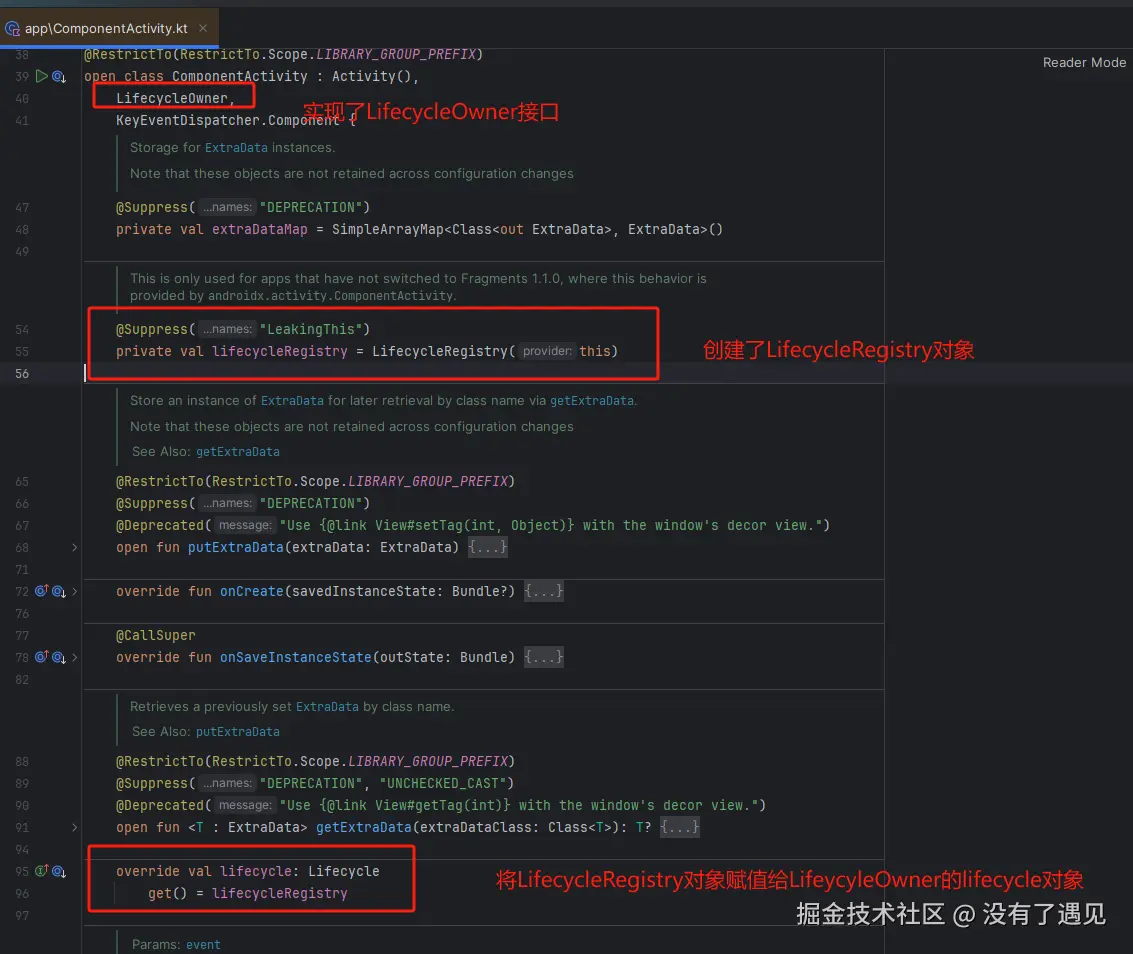Click the ComponentActivity class name on line 39

(x=239, y=76)
